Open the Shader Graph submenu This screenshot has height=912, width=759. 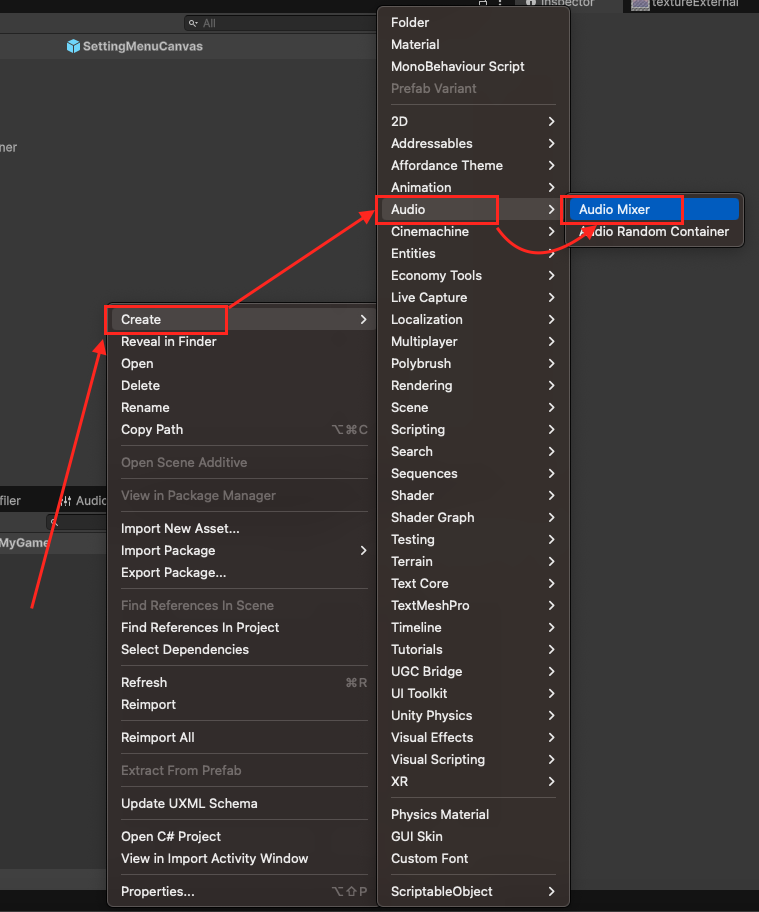click(473, 518)
